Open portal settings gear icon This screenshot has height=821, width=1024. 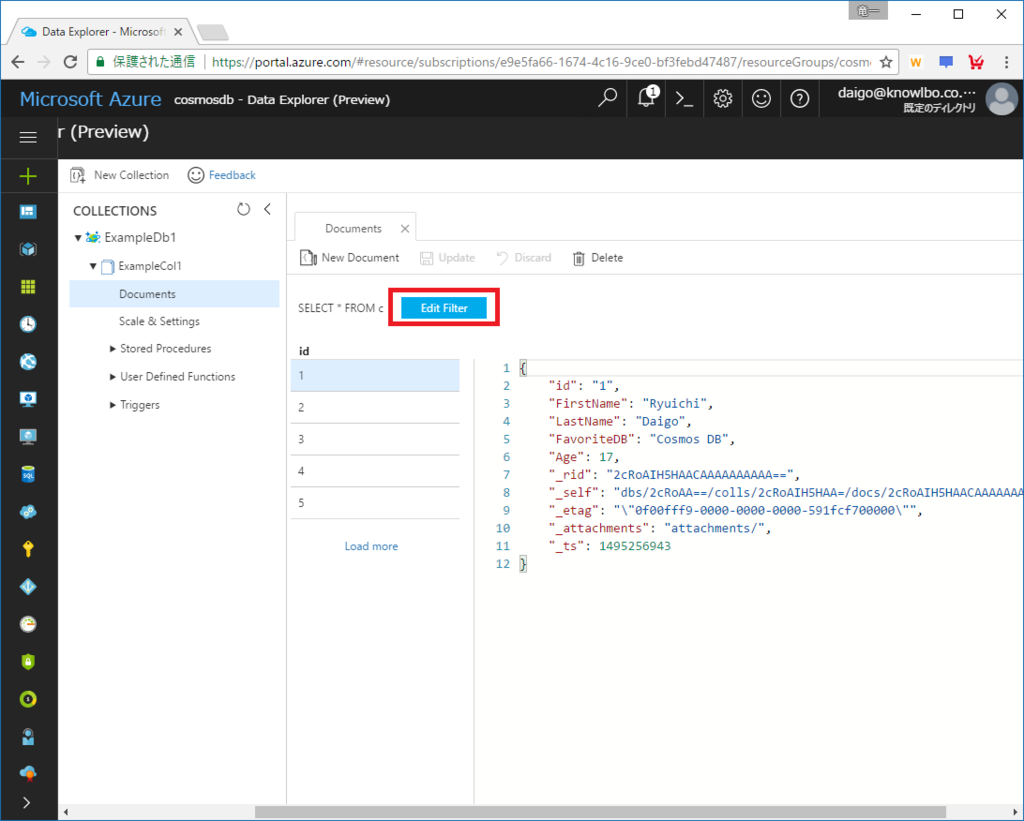(x=722, y=99)
